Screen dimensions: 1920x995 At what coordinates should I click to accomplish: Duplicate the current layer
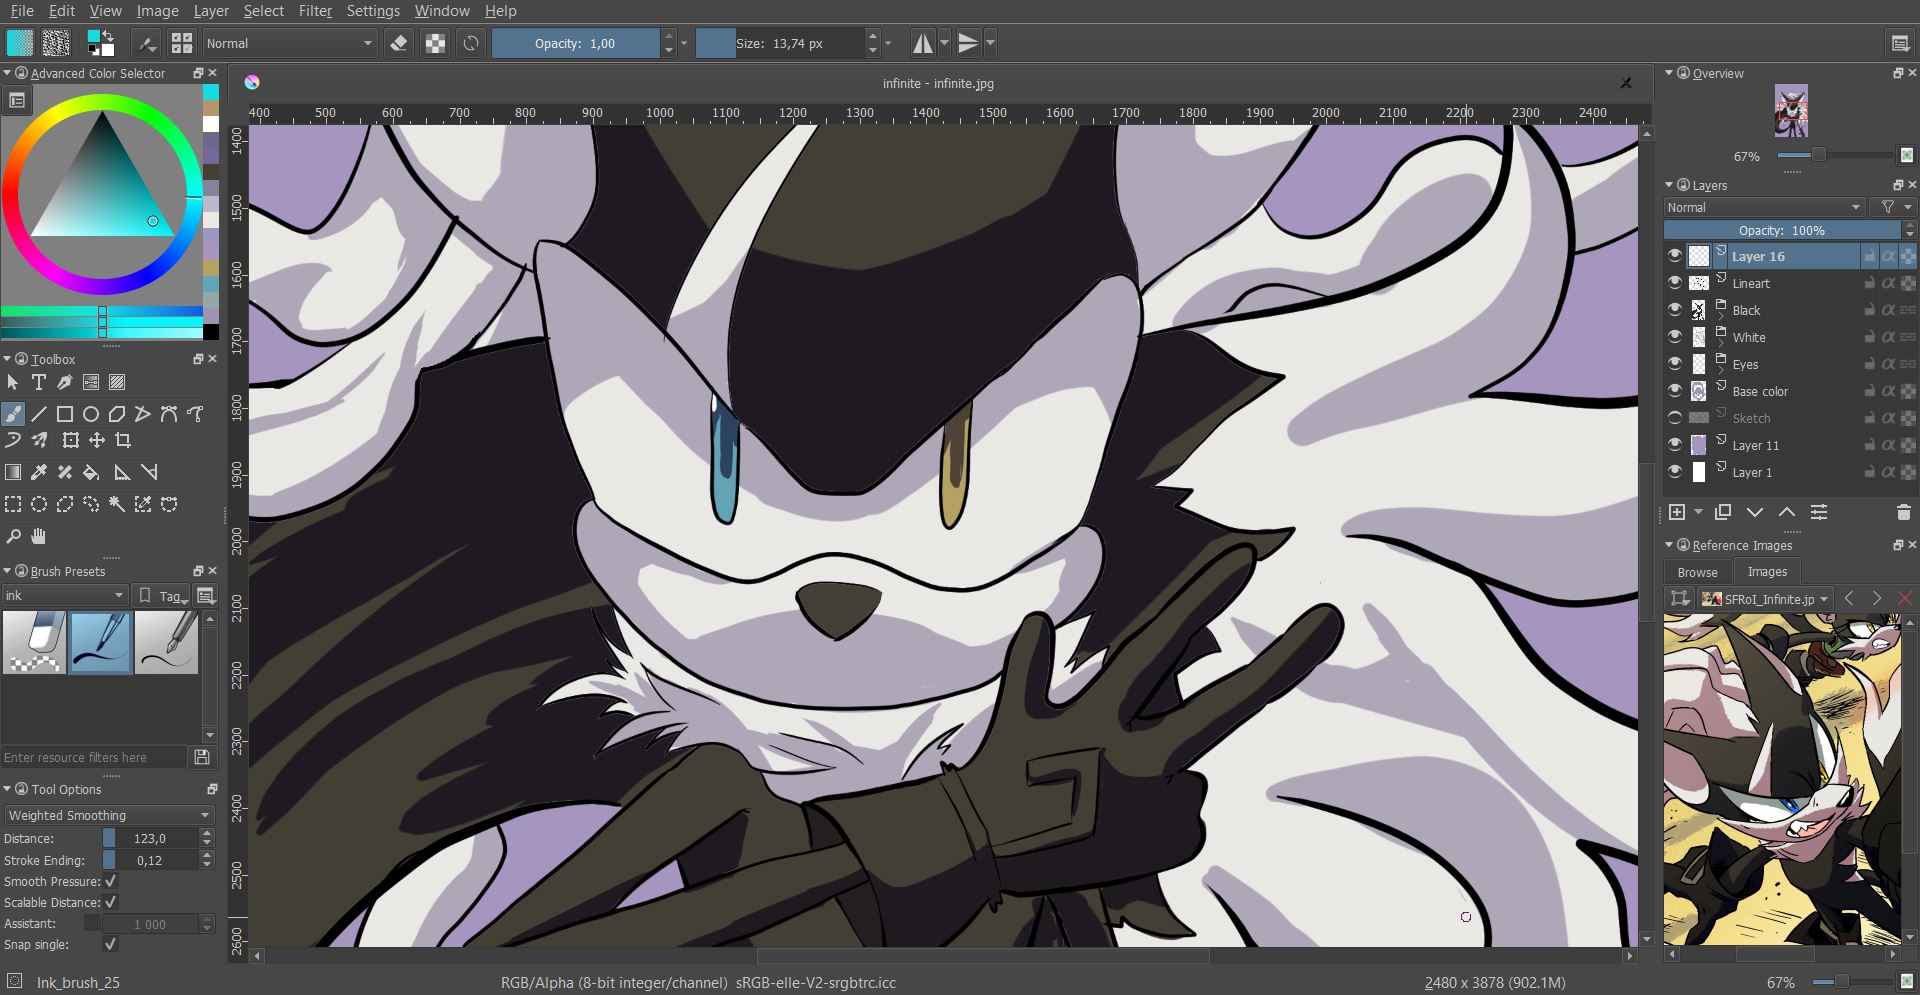coord(1723,512)
